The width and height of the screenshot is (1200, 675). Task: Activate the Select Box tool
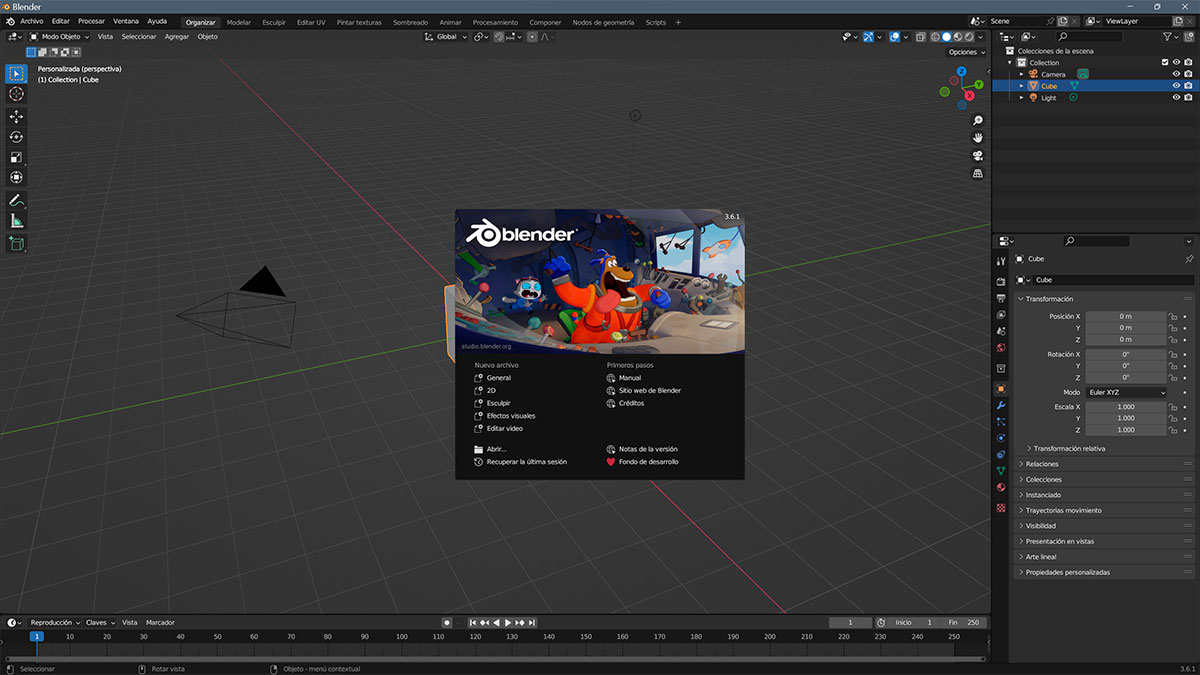tap(16, 73)
